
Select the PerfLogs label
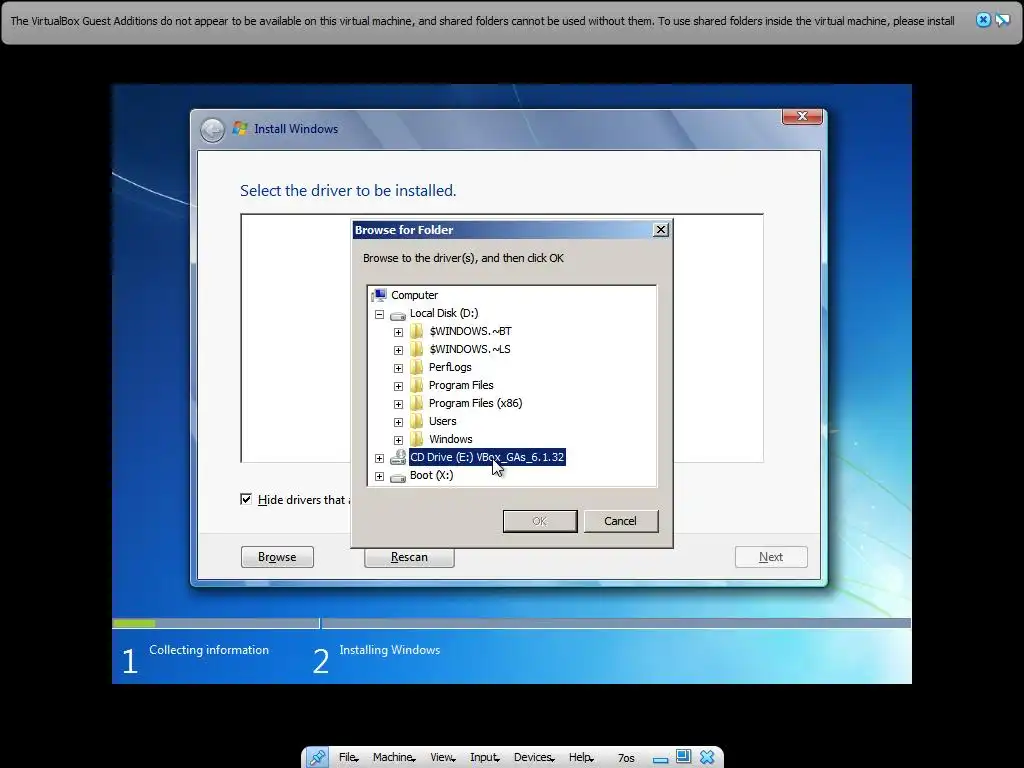coord(450,367)
